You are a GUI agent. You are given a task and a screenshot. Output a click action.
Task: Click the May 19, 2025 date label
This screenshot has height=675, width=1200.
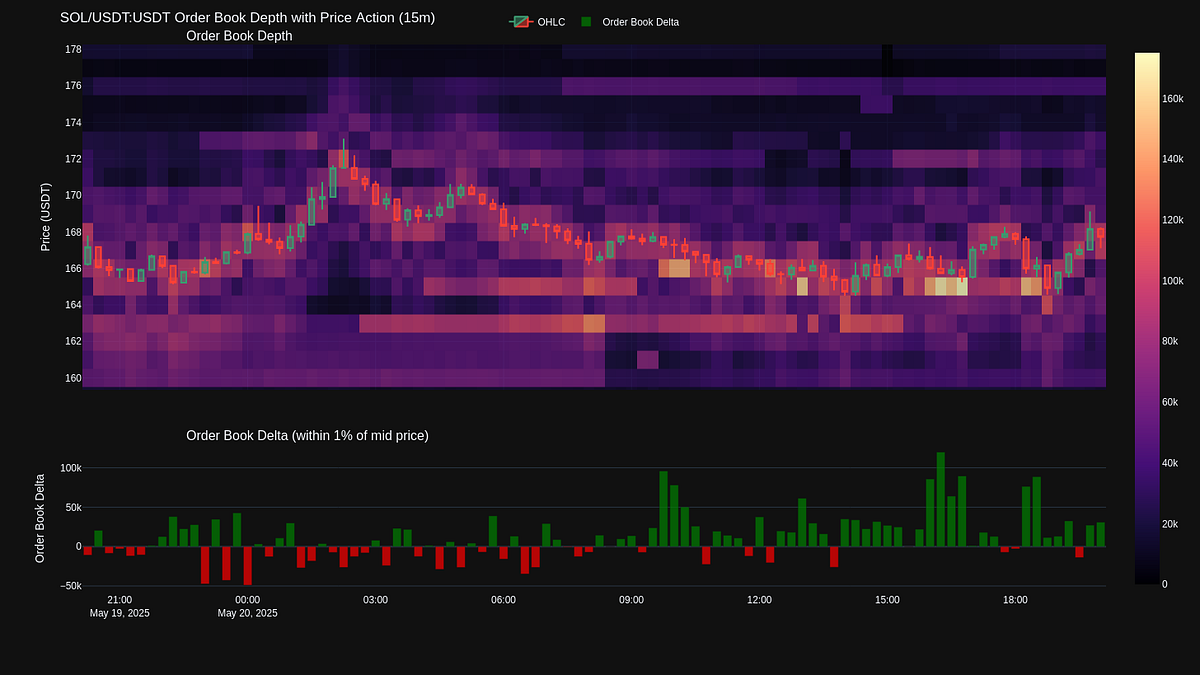[x=119, y=613]
